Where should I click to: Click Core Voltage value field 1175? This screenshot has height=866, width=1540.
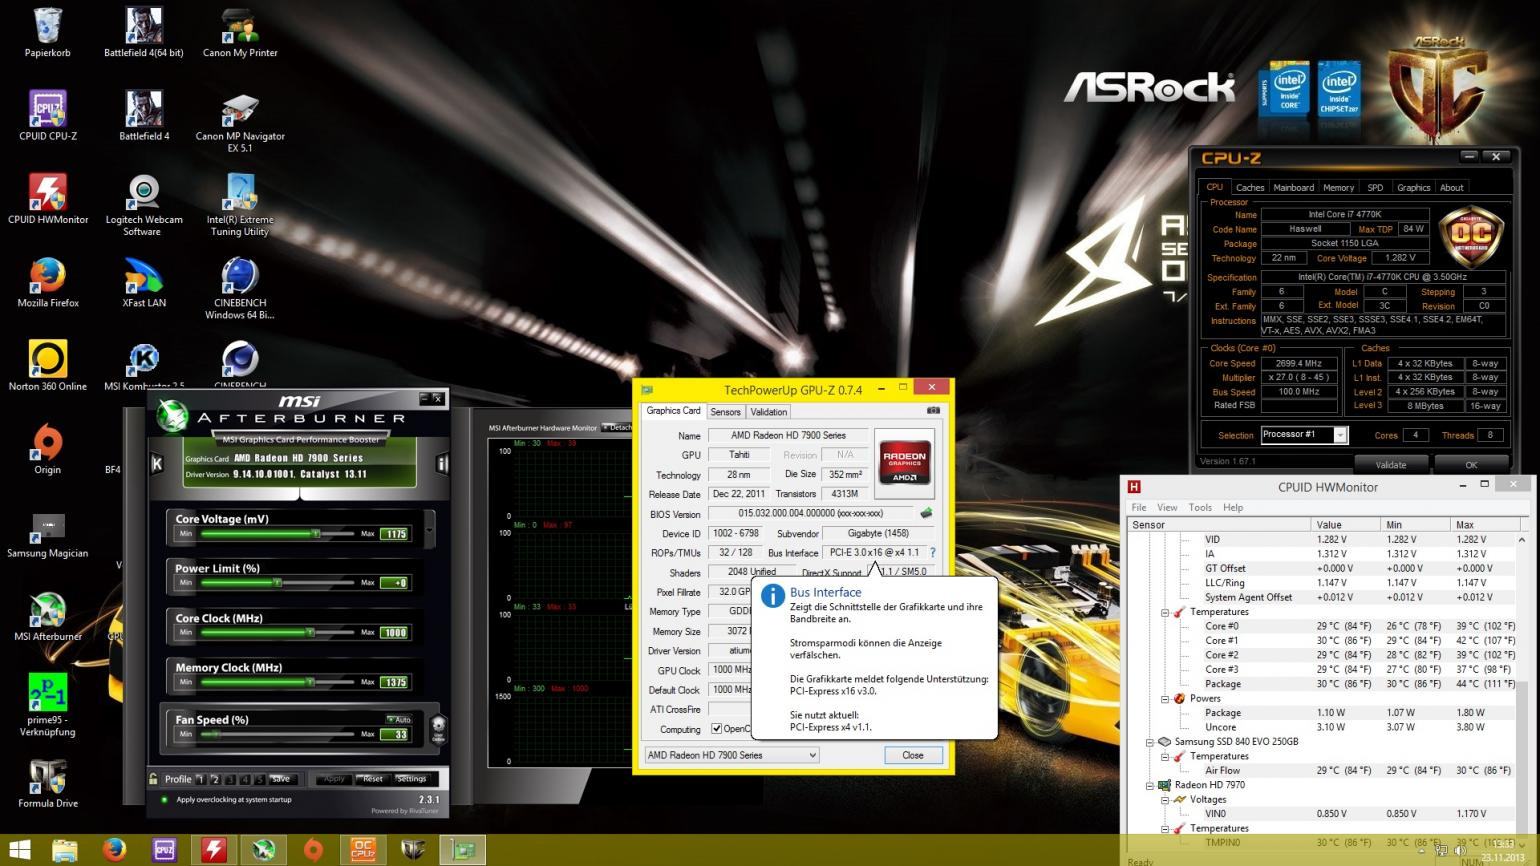pos(395,533)
